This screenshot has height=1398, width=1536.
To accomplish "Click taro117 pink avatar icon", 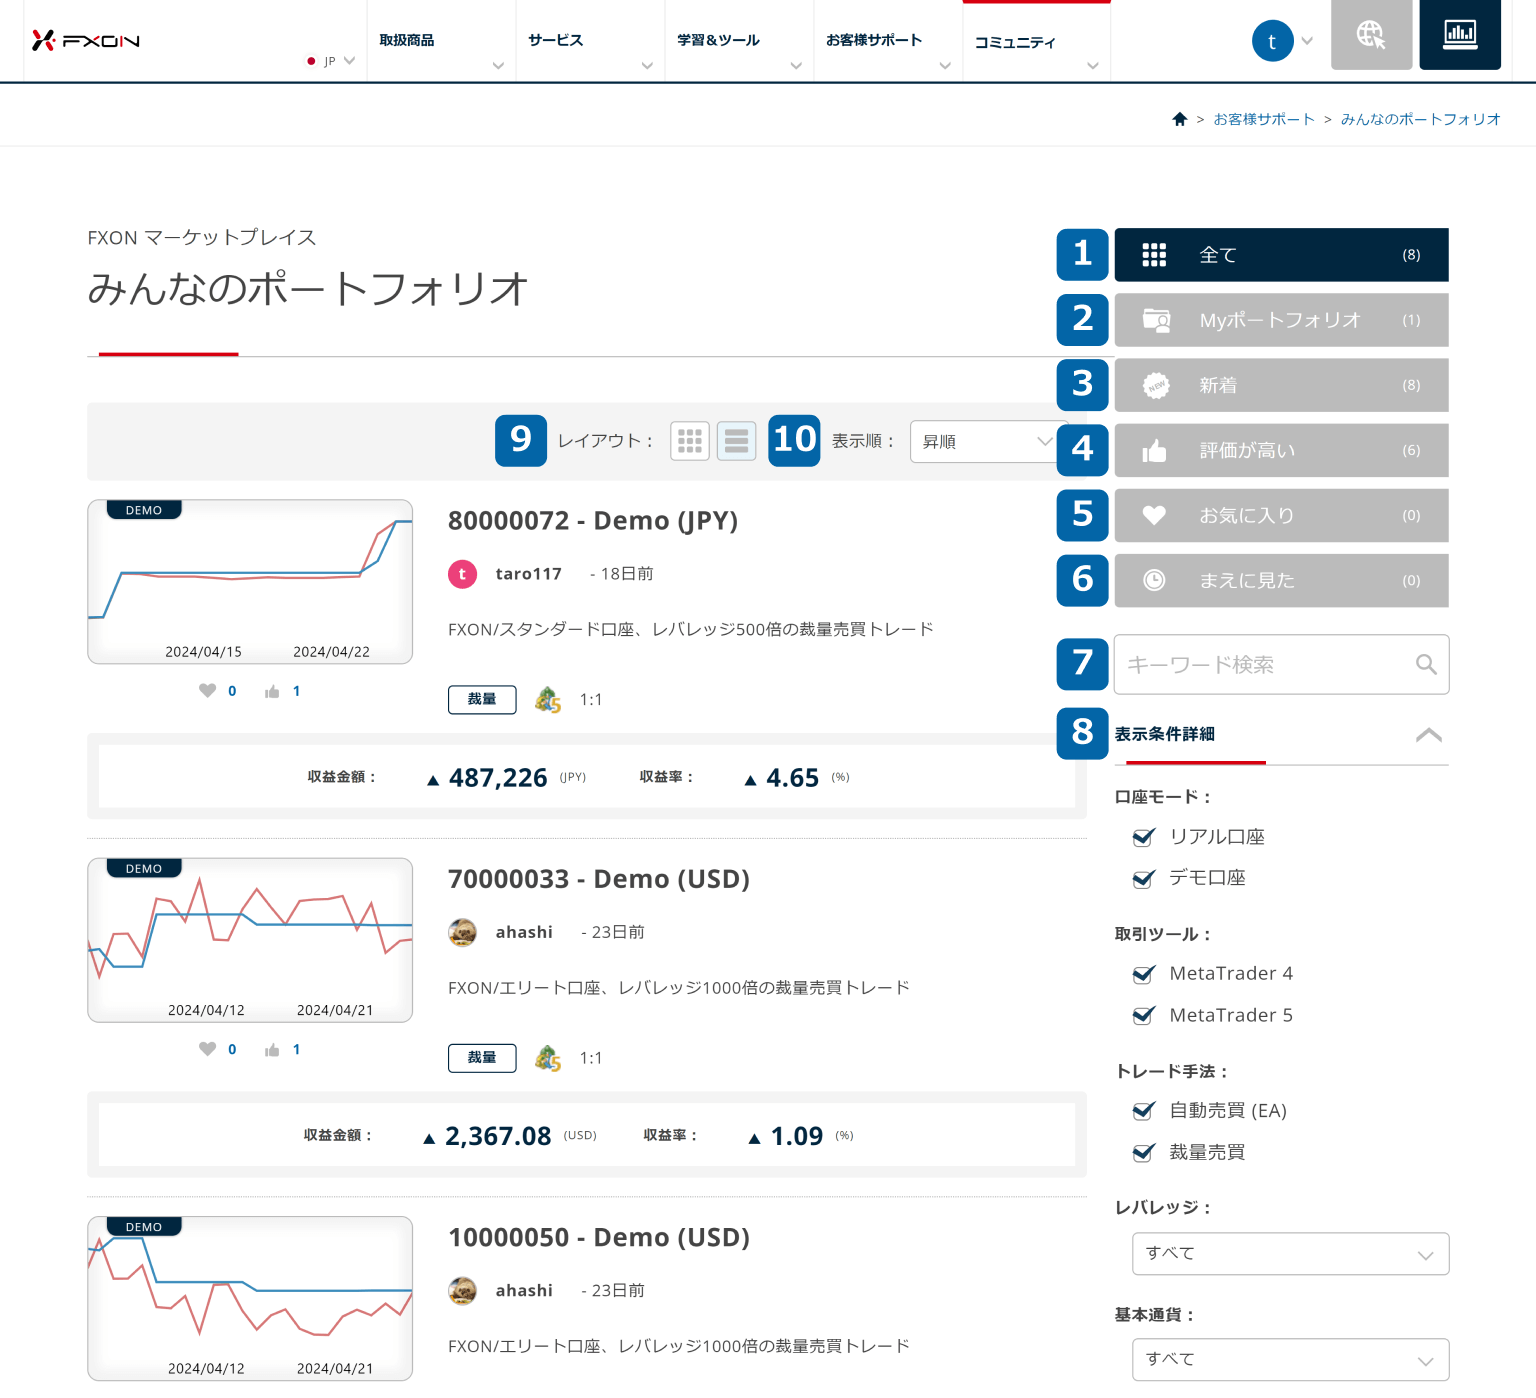I will point(462,574).
